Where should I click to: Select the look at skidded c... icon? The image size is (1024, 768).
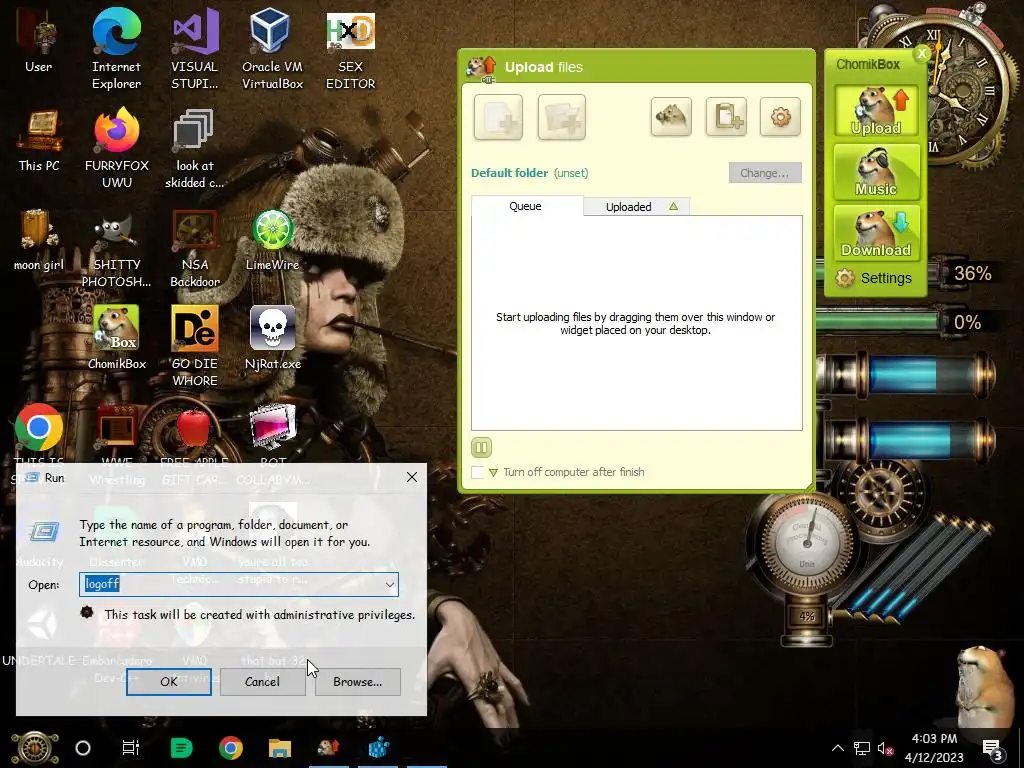pos(195,148)
